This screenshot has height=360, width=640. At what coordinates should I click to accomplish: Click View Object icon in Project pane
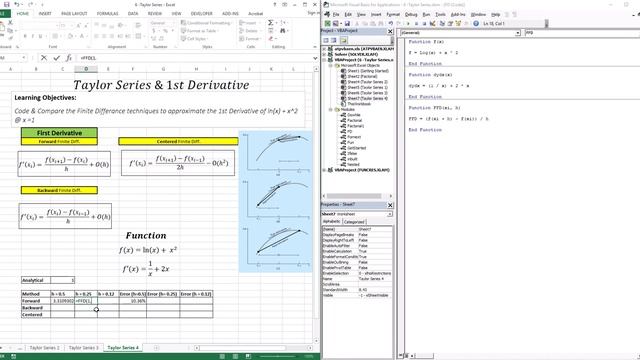334,40
